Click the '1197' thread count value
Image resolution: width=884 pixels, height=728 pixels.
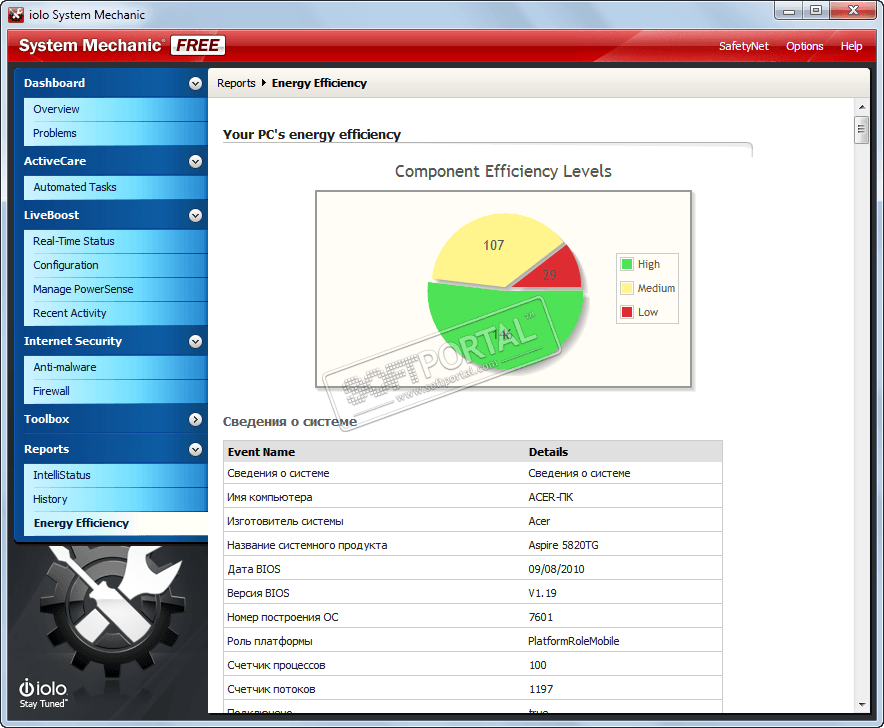tap(541, 689)
